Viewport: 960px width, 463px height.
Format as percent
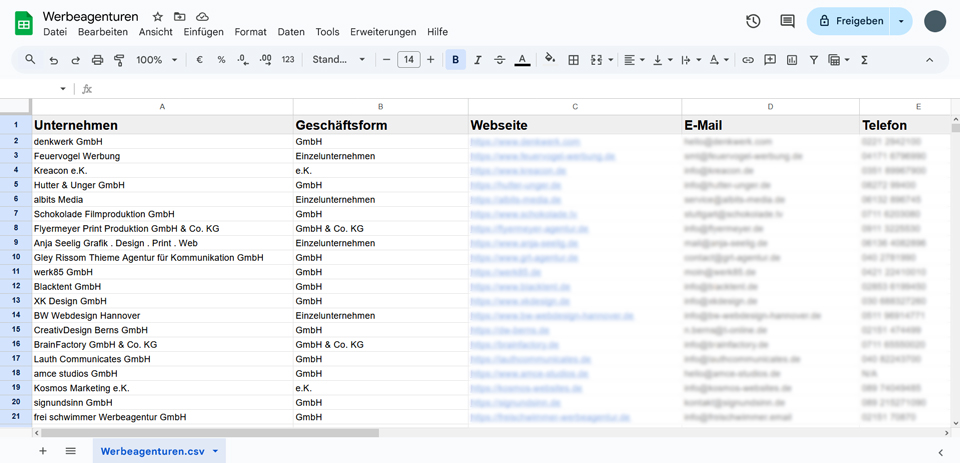click(x=221, y=60)
